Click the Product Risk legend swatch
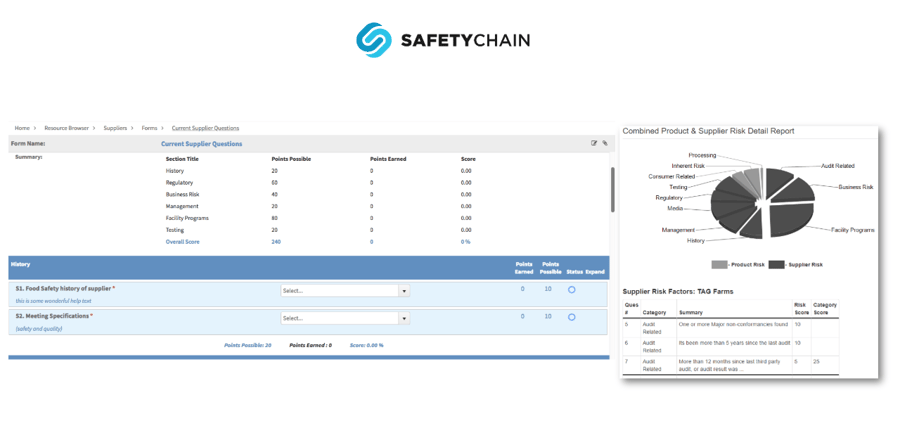Viewport: 900px width, 437px height. pos(719,265)
